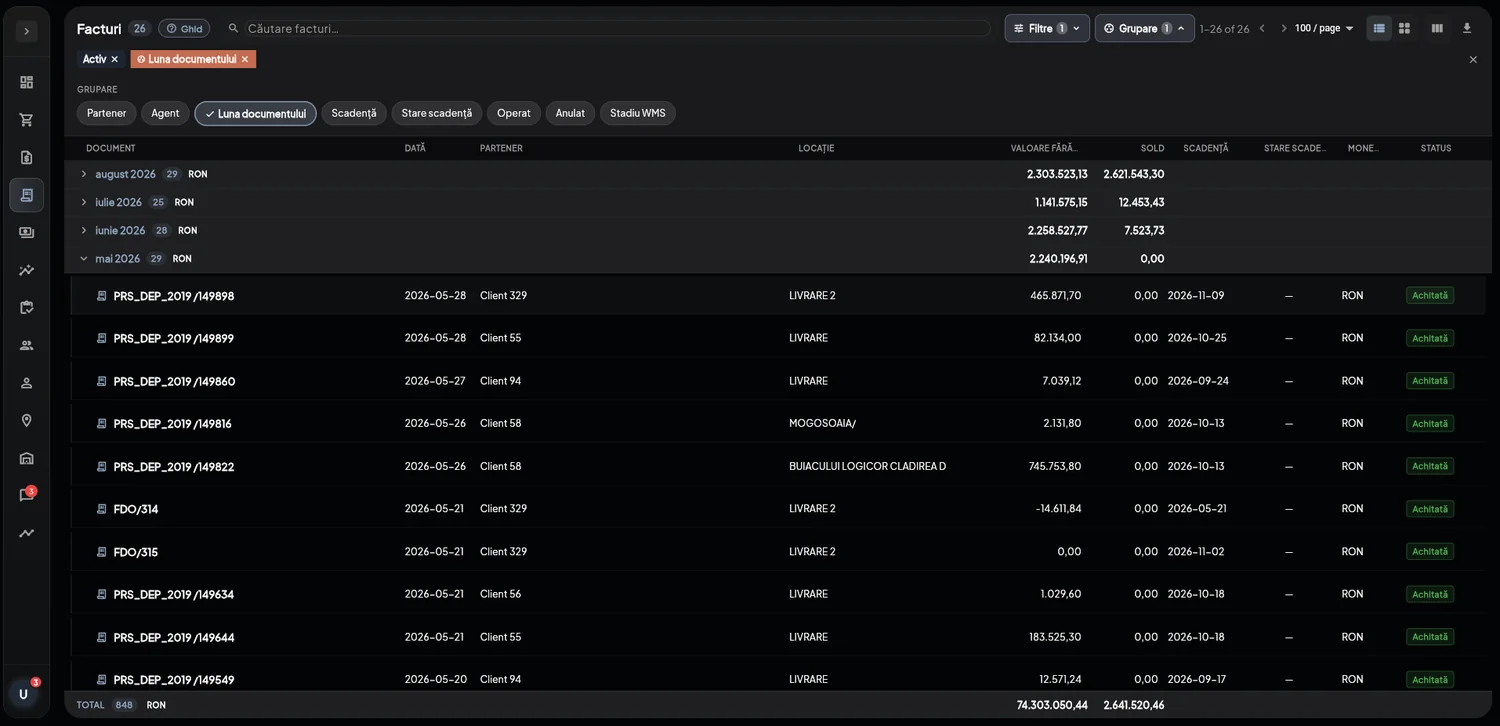The image size is (1500, 726).
Task: Click the download export icon
Action: point(1467,28)
